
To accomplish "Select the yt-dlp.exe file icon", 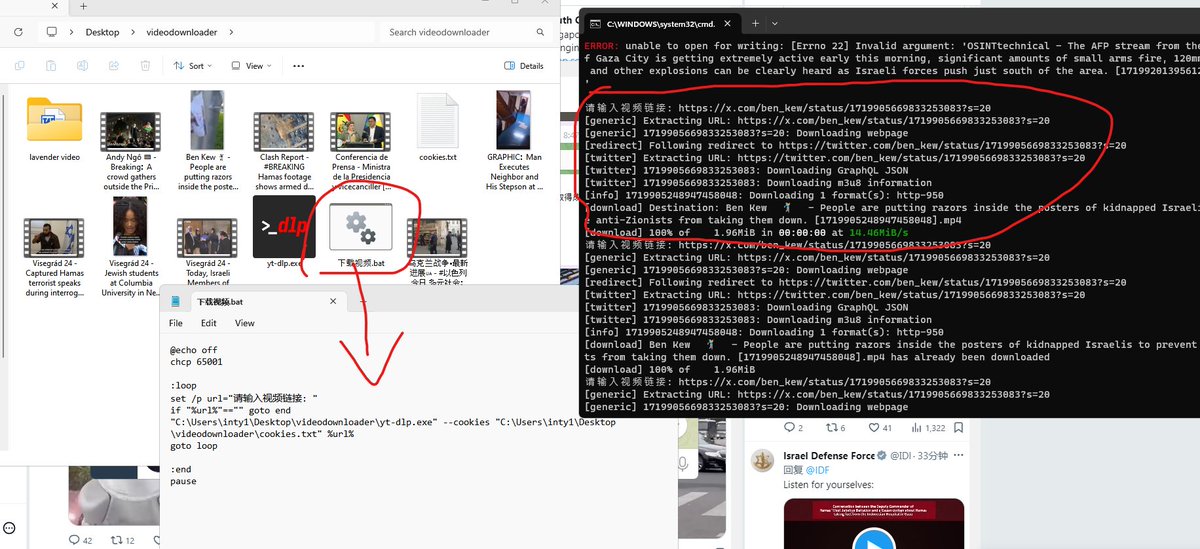I will [x=284, y=226].
